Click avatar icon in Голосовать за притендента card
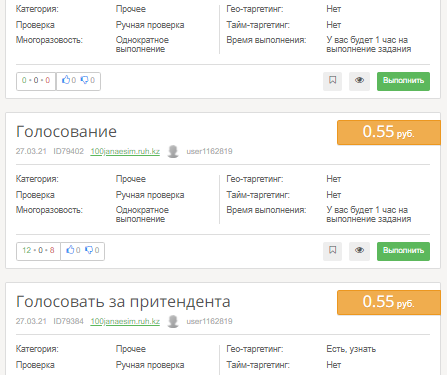Screen dimensions: 447x375 pos(173,321)
